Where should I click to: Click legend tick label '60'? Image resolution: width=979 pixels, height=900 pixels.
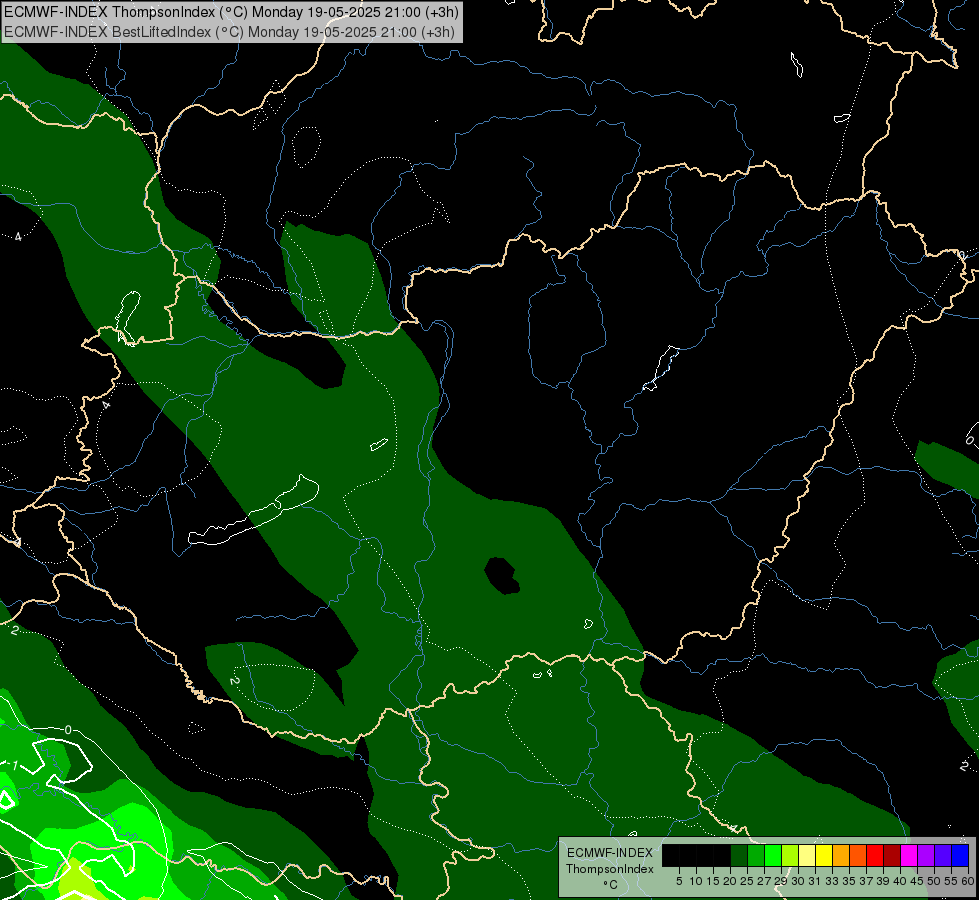(967, 881)
